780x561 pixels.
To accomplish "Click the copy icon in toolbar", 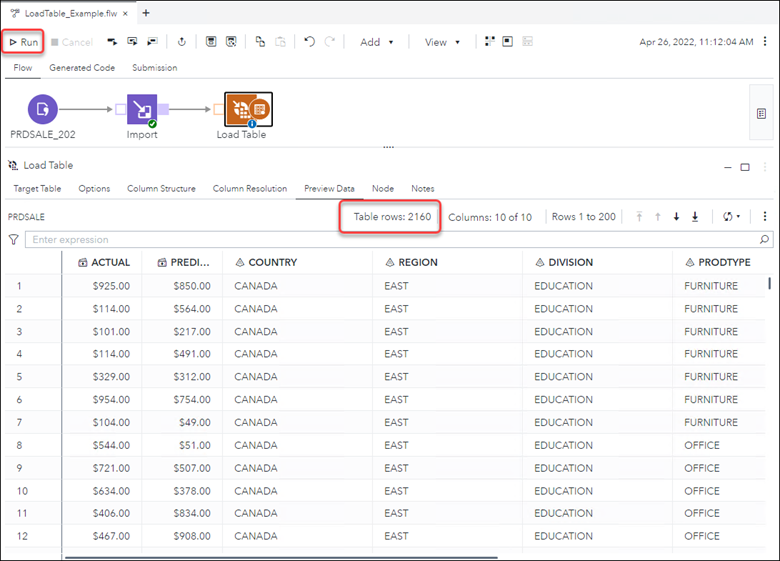I will click(x=260, y=42).
